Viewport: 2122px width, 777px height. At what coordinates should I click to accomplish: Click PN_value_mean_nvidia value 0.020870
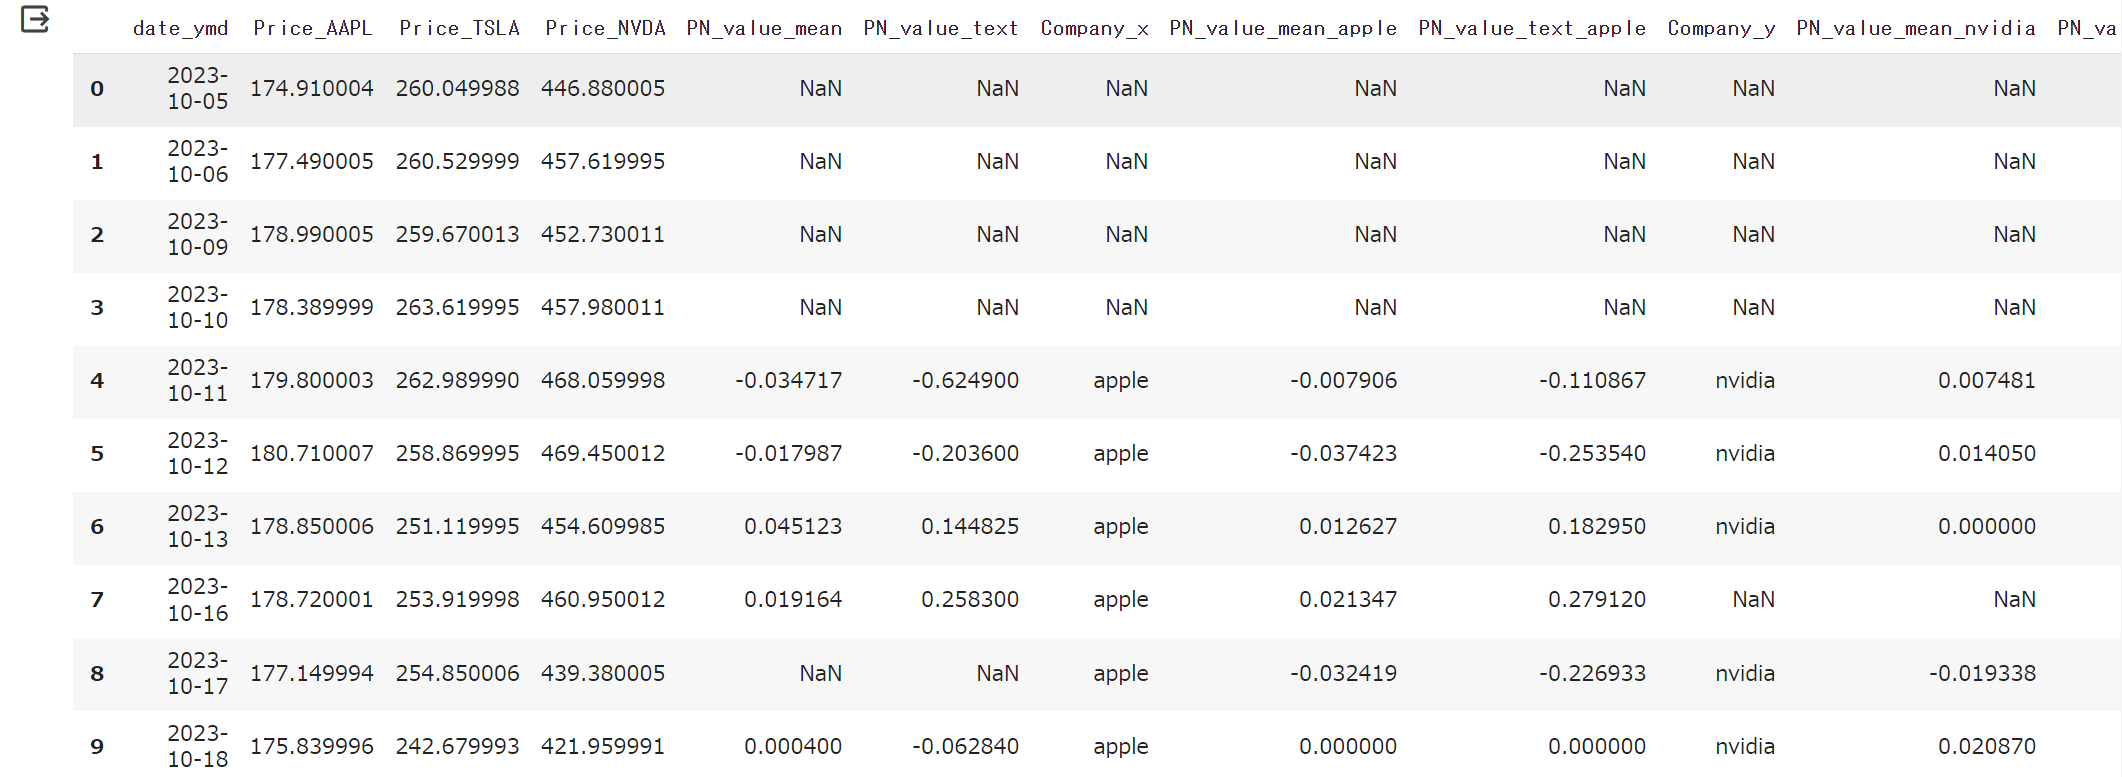coord(1987,747)
